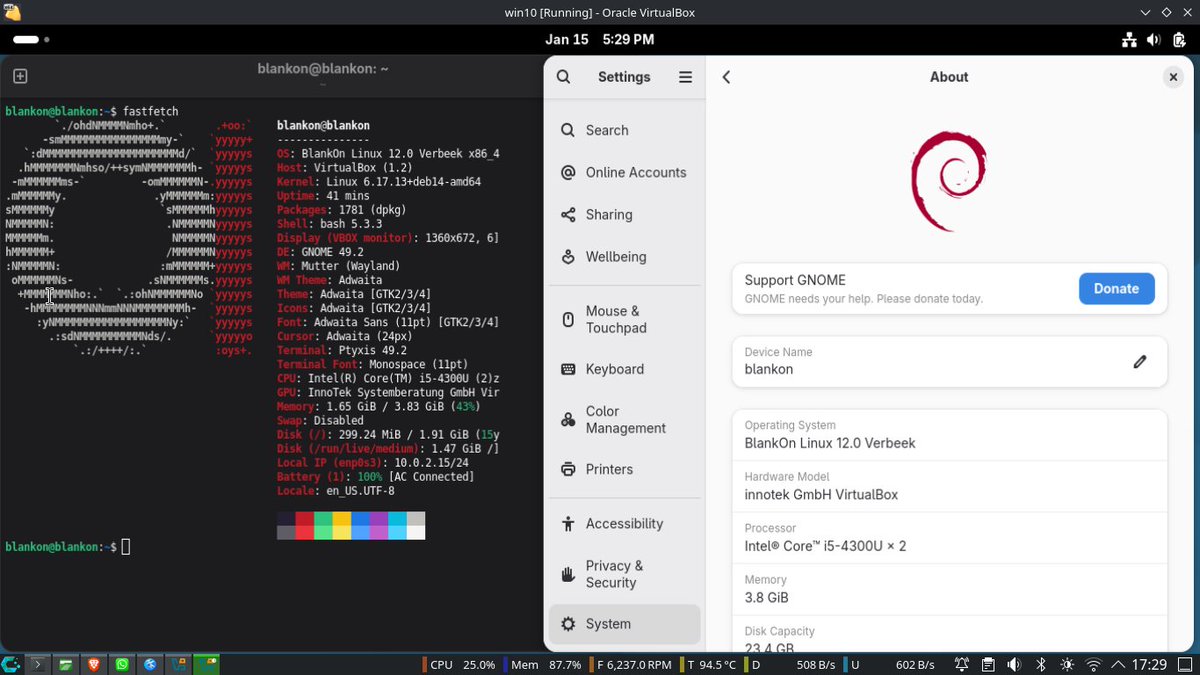Click the Local IP 10.0.2.15/24 line
This screenshot has height=675, width=1200.
373,462
